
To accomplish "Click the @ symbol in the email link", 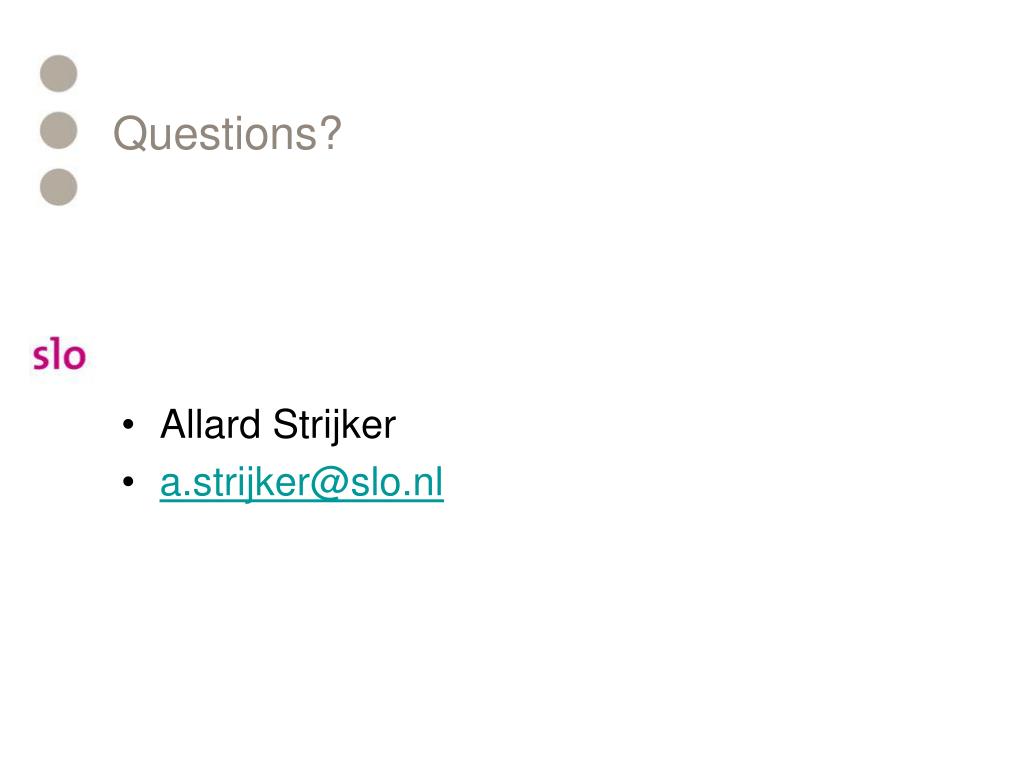I will 329,484.
